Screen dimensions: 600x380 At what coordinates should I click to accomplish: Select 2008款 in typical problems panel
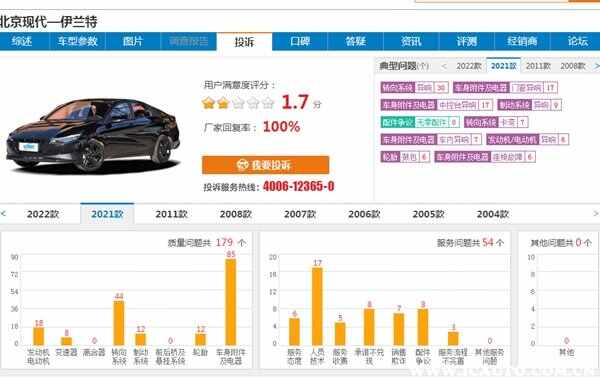click(573, 66)
